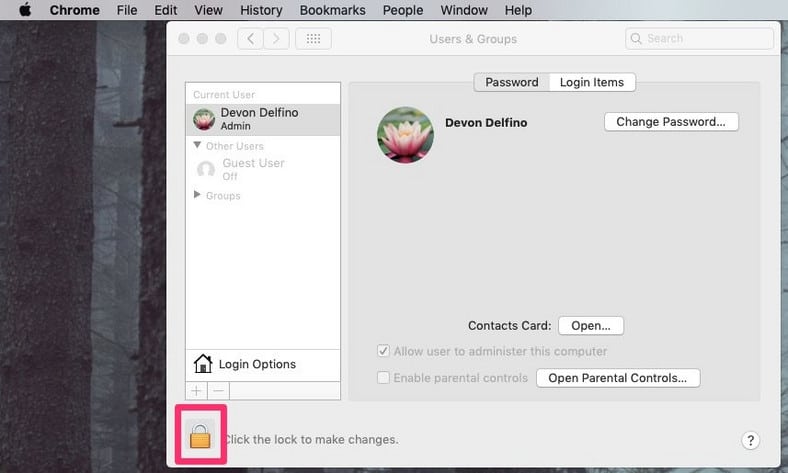Screen dimensions: 788x473
Task: Click Open Parental Controls button
Action: click(618, 378)
